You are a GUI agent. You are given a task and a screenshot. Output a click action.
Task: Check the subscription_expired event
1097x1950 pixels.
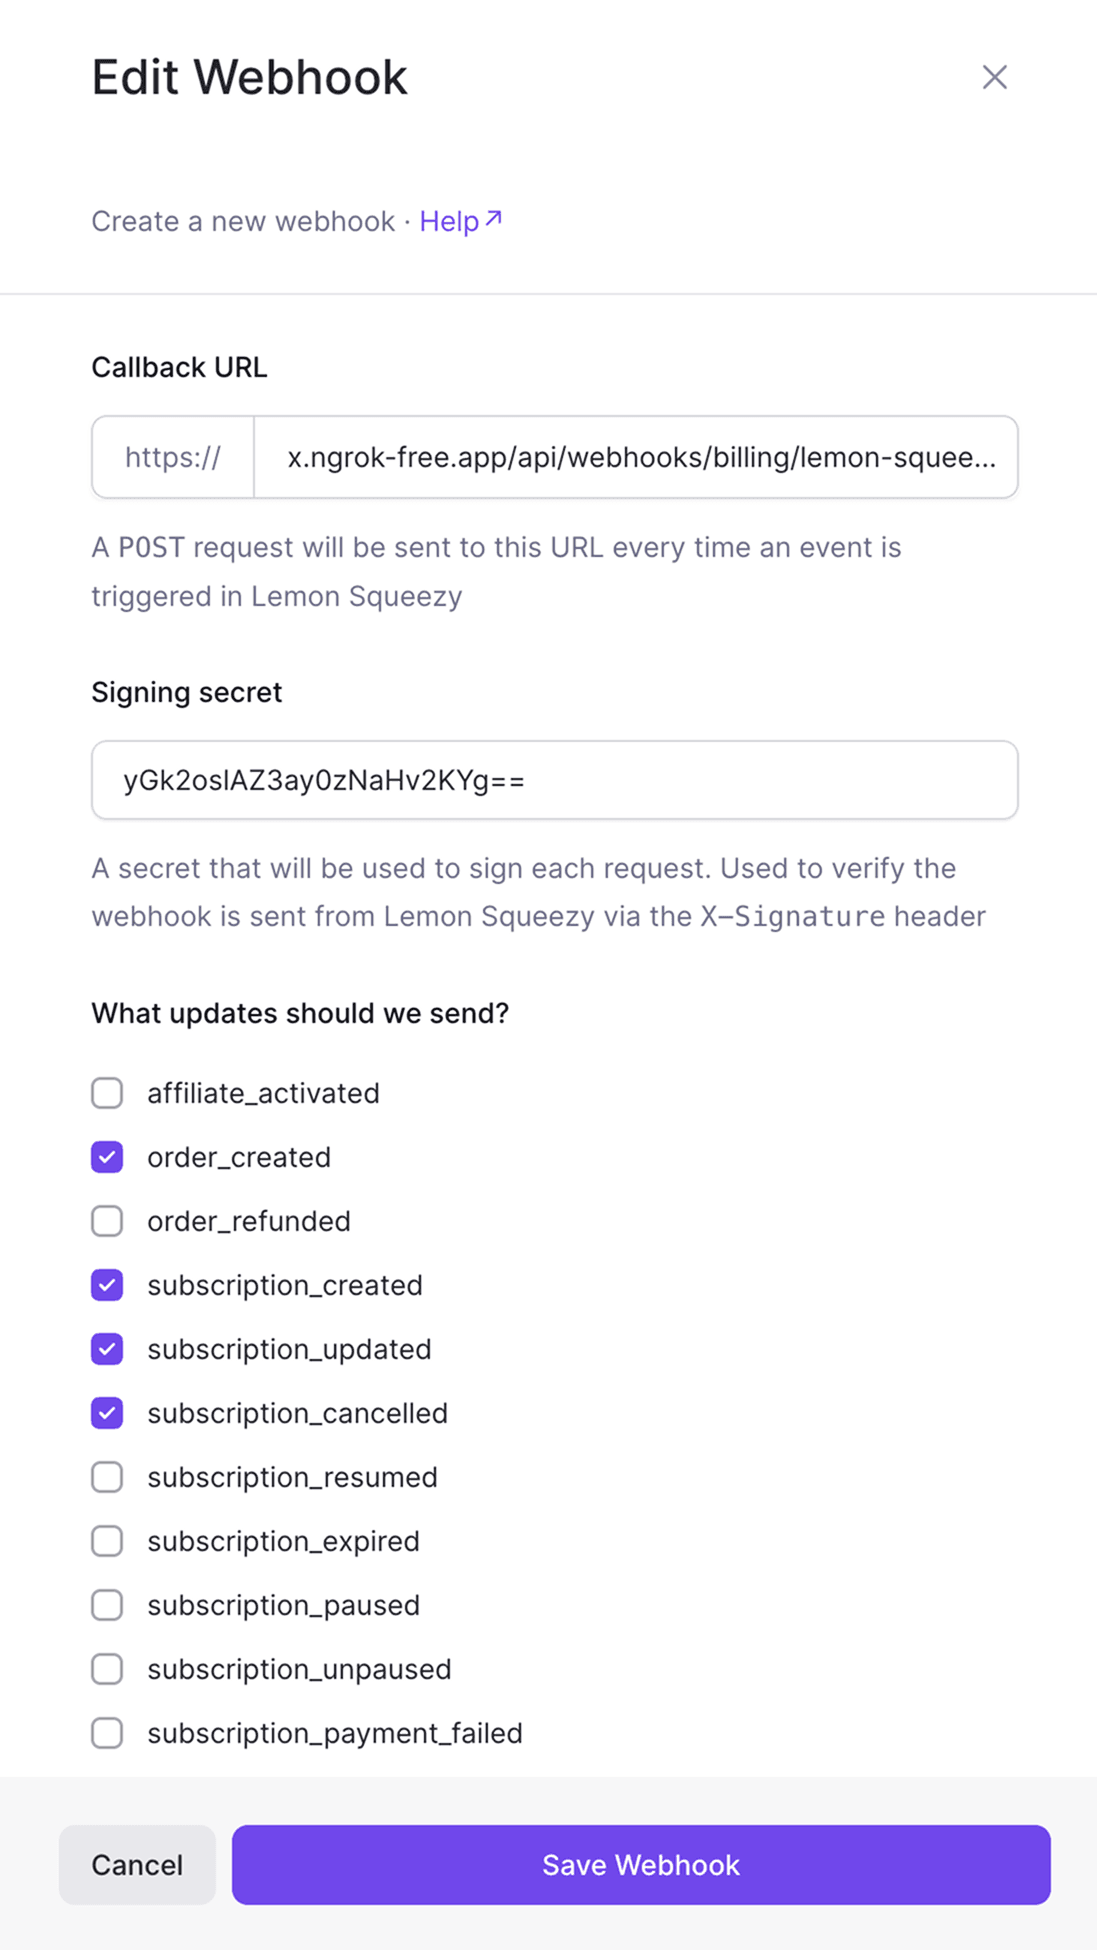click(x=106, y=1541)
